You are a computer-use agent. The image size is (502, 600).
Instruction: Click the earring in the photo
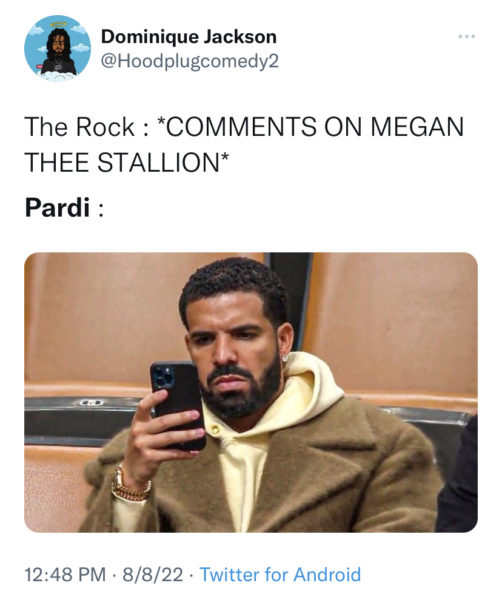[284, 359]
